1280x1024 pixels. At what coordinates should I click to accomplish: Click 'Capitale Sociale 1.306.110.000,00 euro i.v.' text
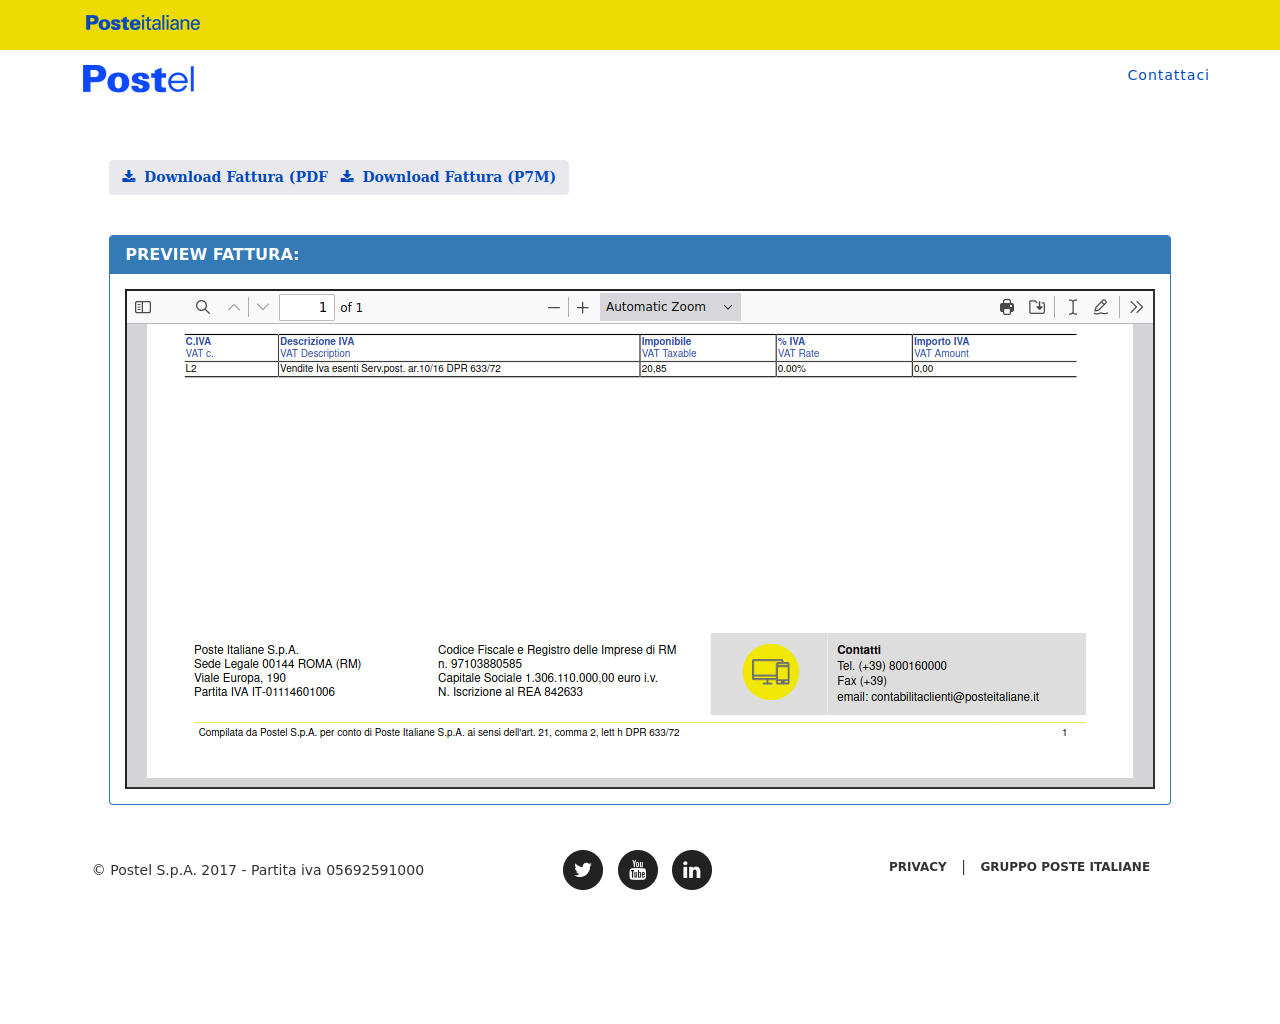[548, 678]
